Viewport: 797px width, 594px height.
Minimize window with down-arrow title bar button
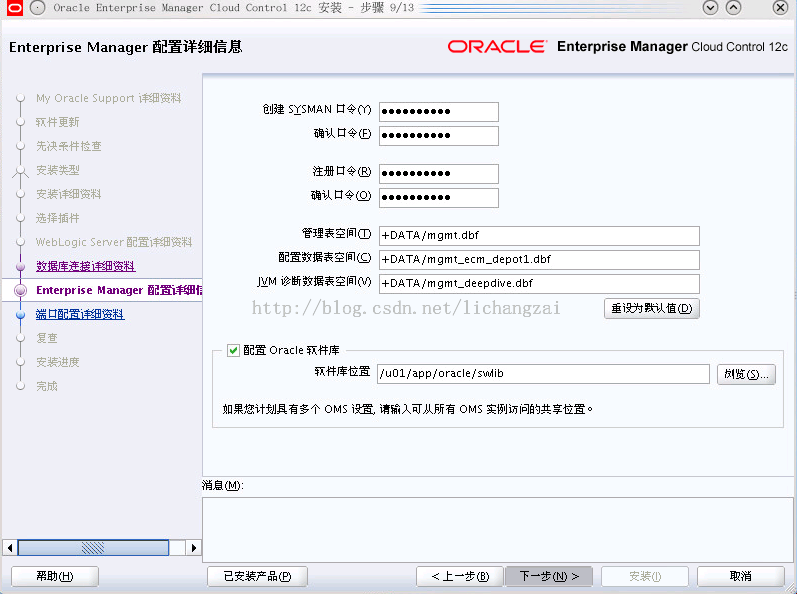[710, 8]
